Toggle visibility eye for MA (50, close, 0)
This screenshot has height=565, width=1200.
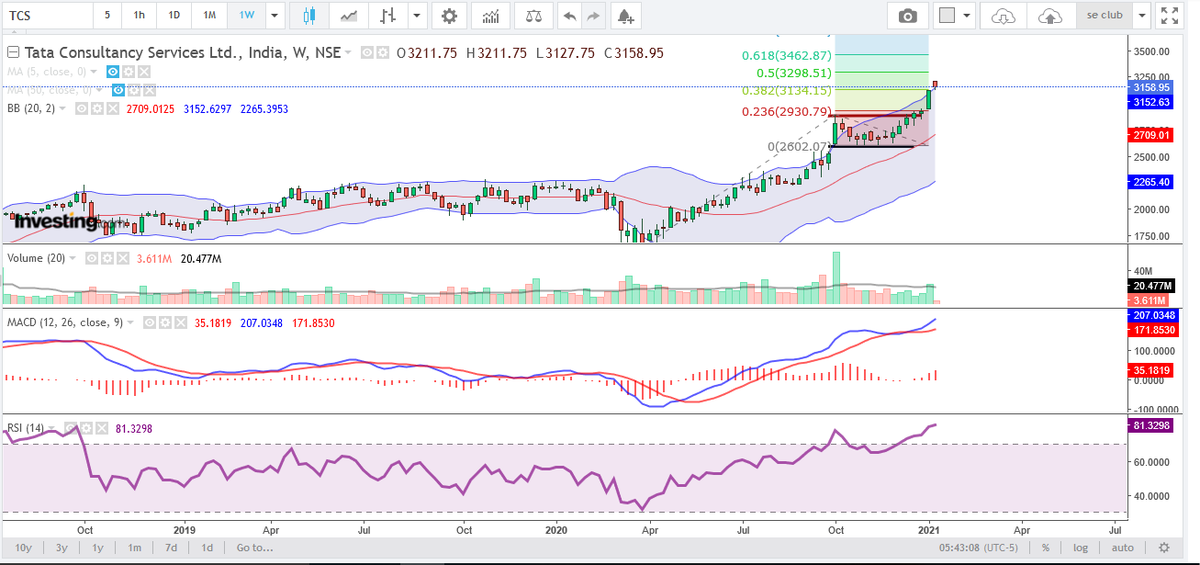point(119,90)
